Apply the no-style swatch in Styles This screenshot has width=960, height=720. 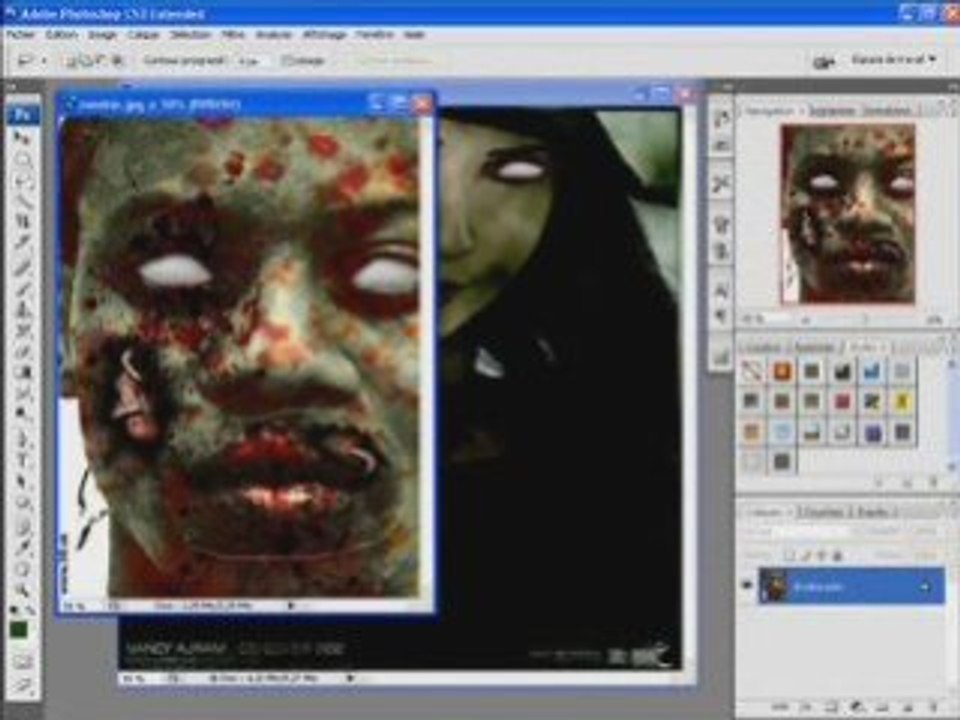coord(751,370)
